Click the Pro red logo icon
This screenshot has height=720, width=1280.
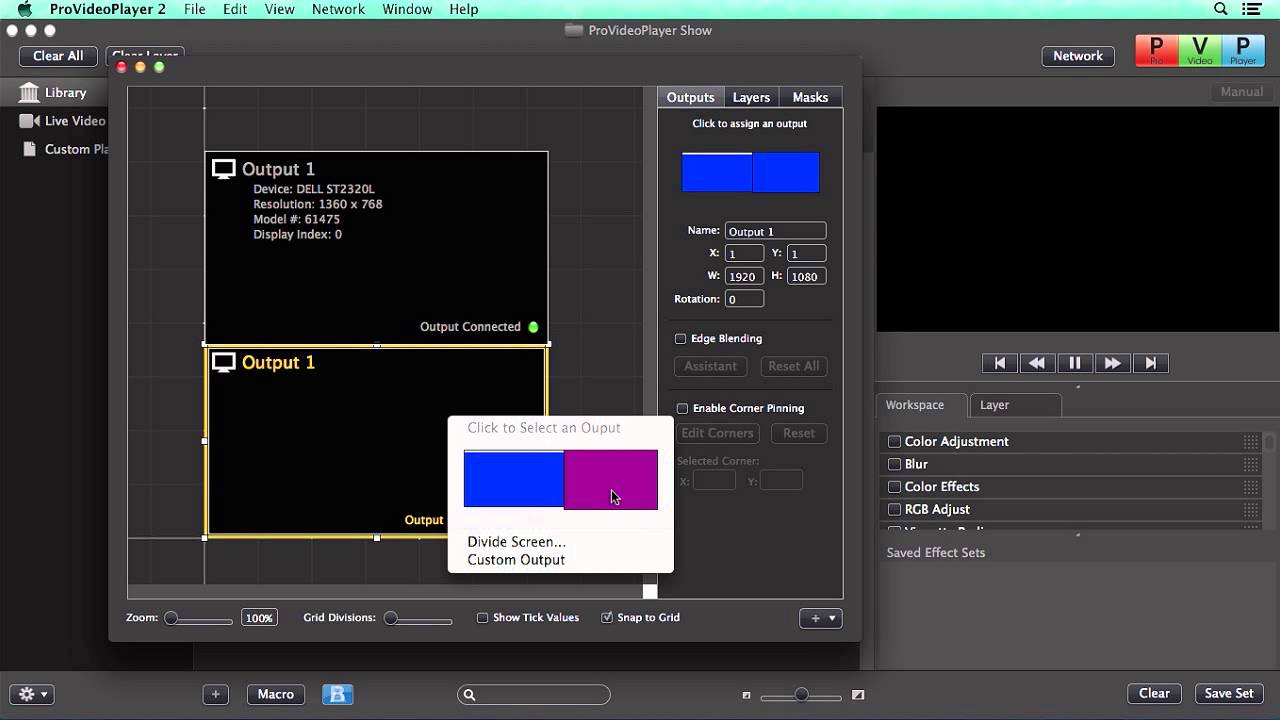[1157, 51]
